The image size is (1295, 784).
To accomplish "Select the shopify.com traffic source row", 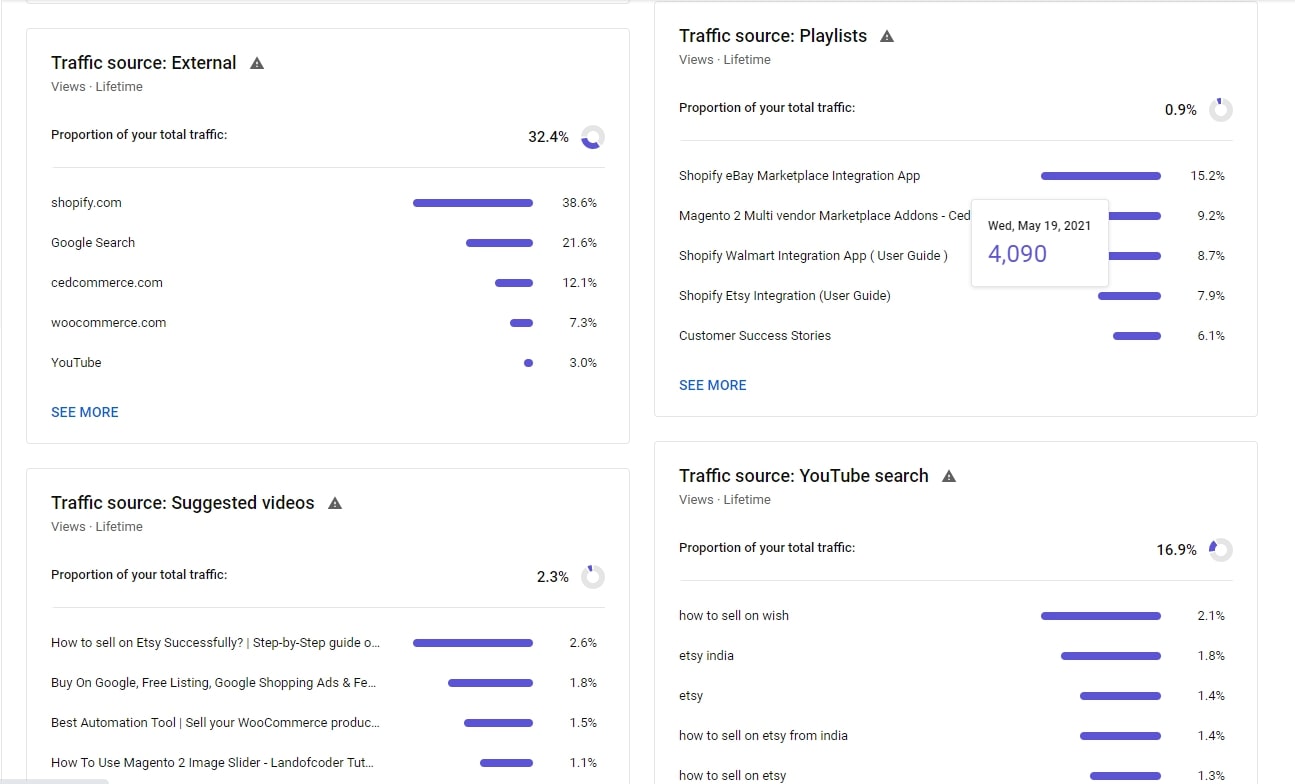I will [328, 203].
